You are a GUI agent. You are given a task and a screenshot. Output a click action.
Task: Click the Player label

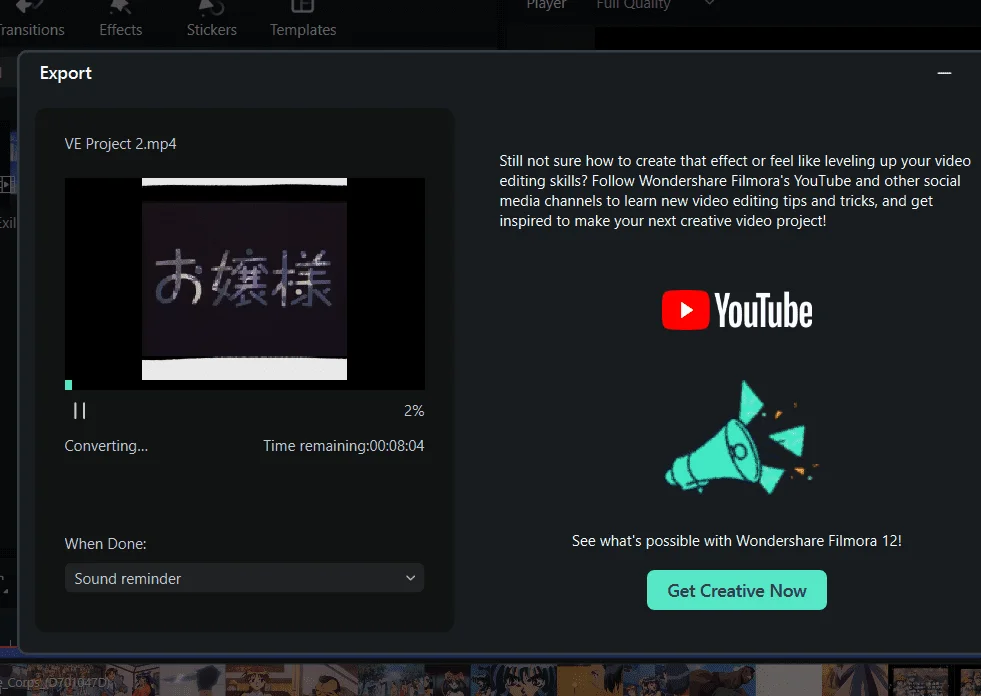(x=546, y=5)
